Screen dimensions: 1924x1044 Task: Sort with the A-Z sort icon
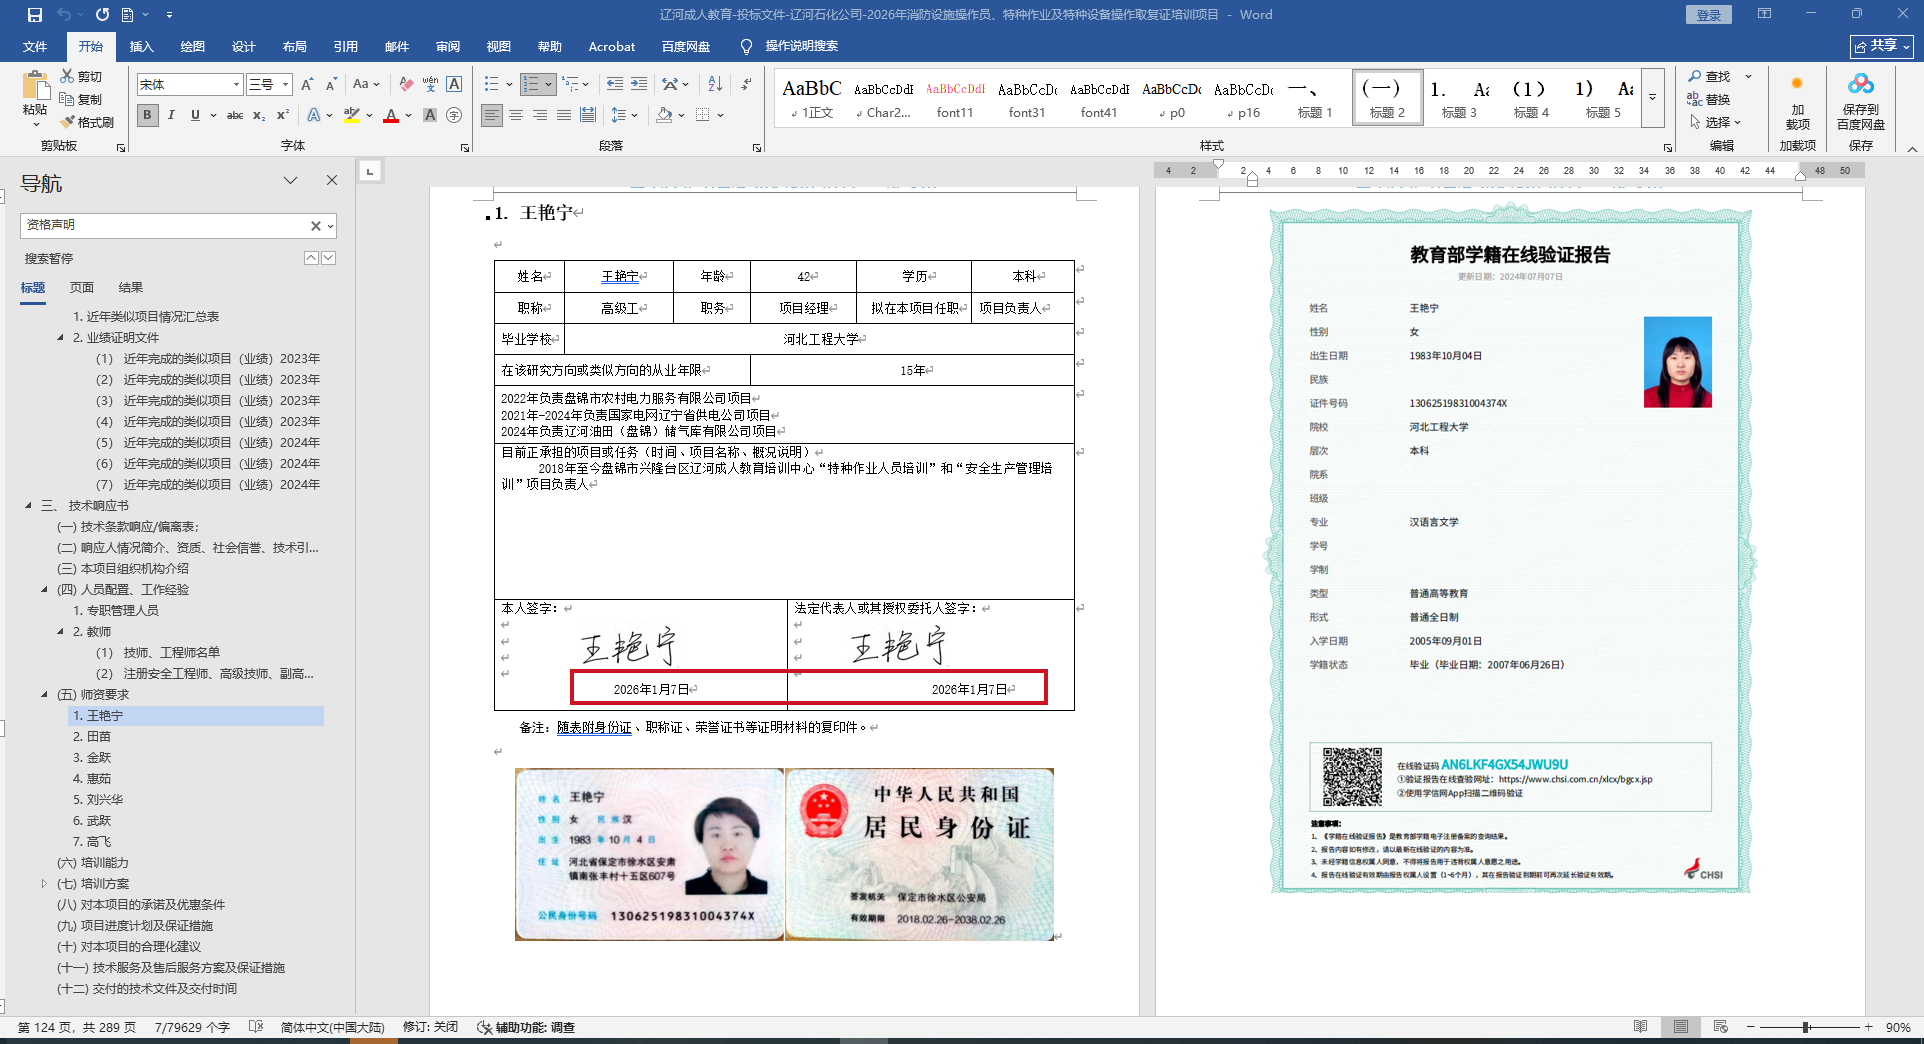tap(715, 85)
